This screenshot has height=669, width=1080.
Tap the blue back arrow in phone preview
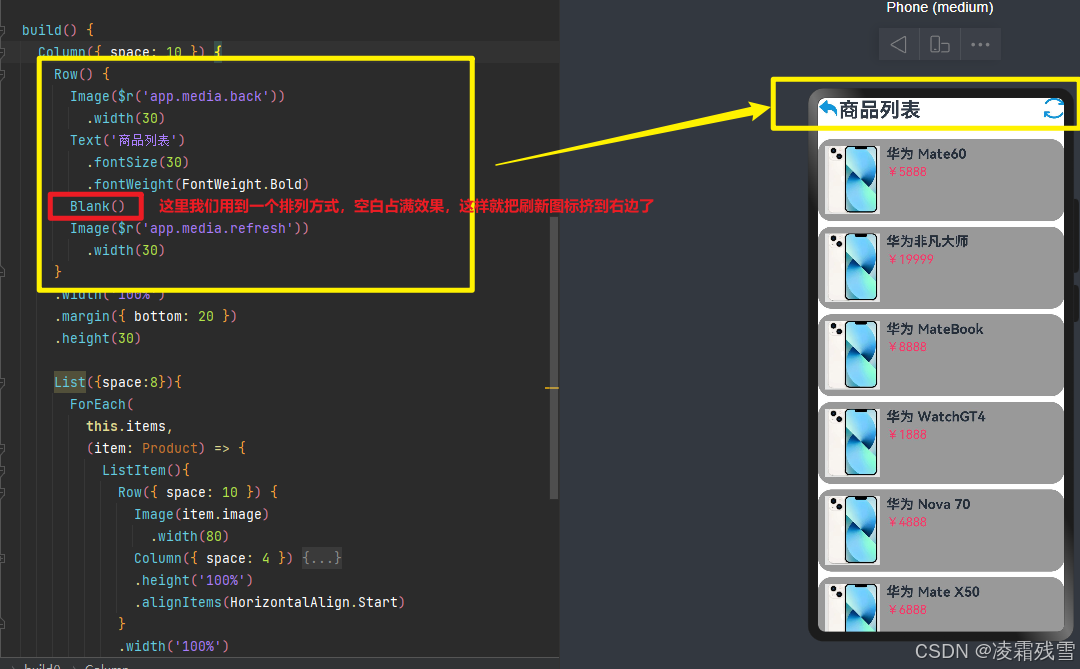click(x=828, y=109)
